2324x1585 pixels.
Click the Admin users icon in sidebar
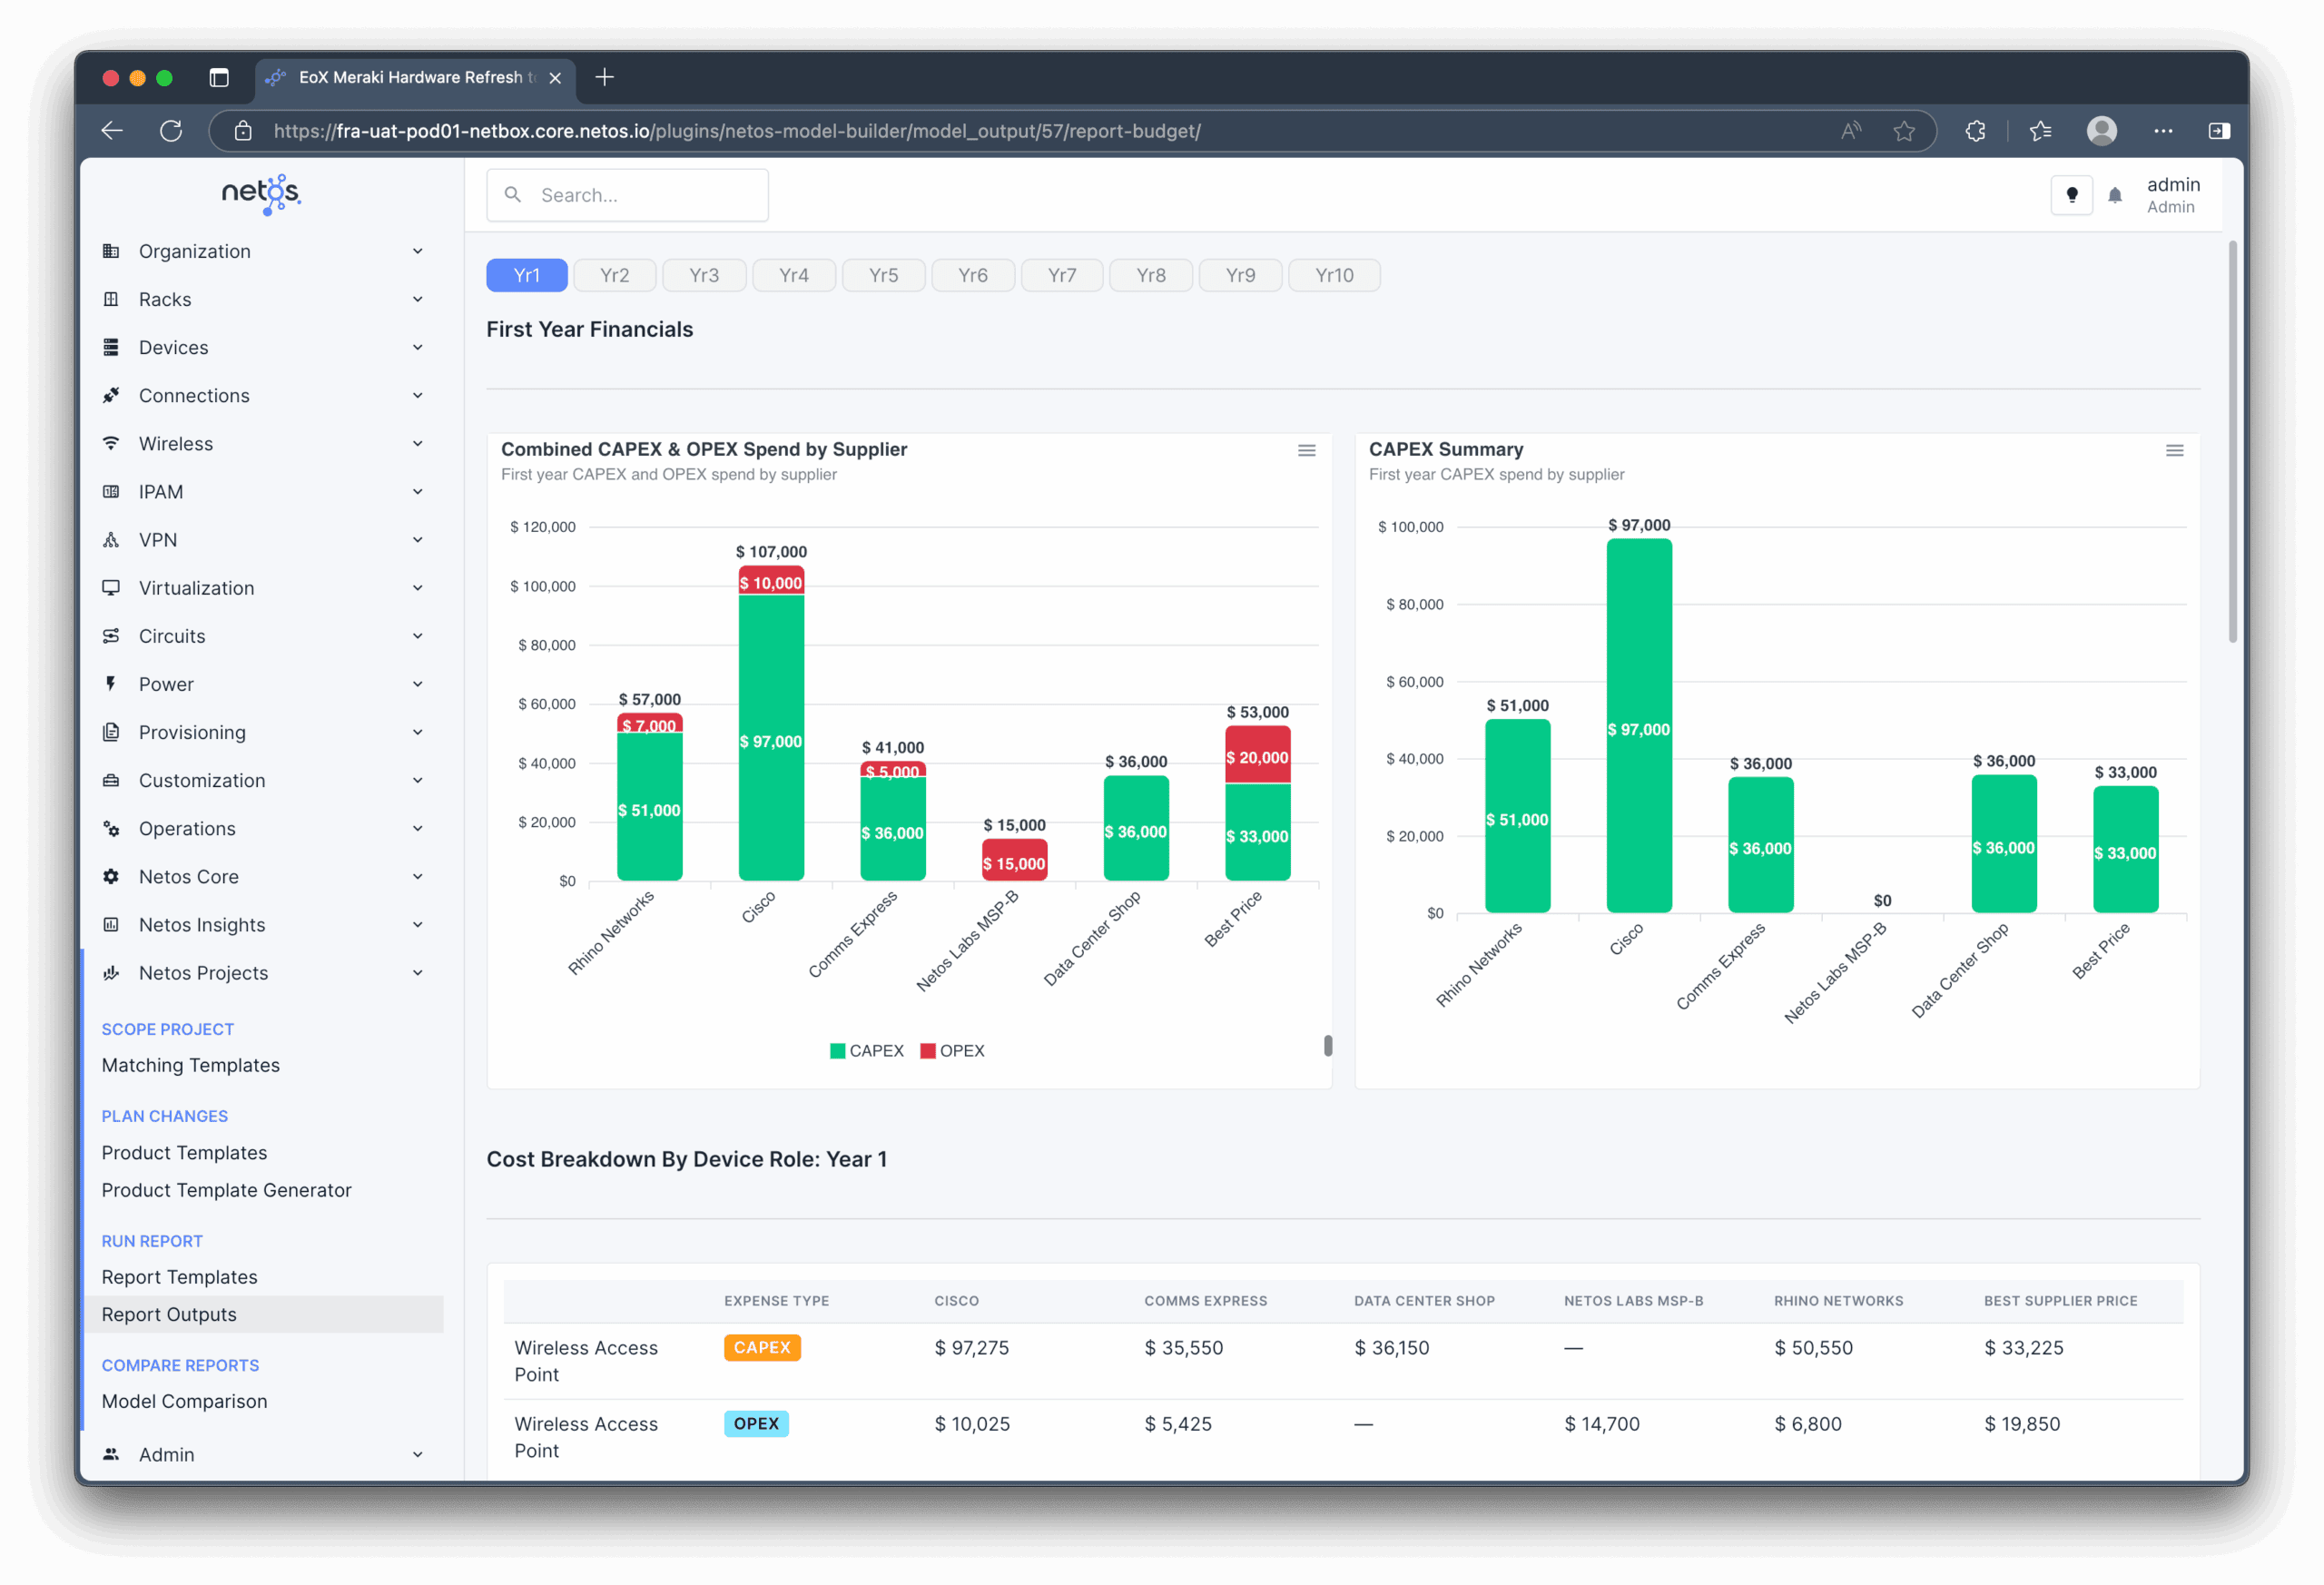111,1454
